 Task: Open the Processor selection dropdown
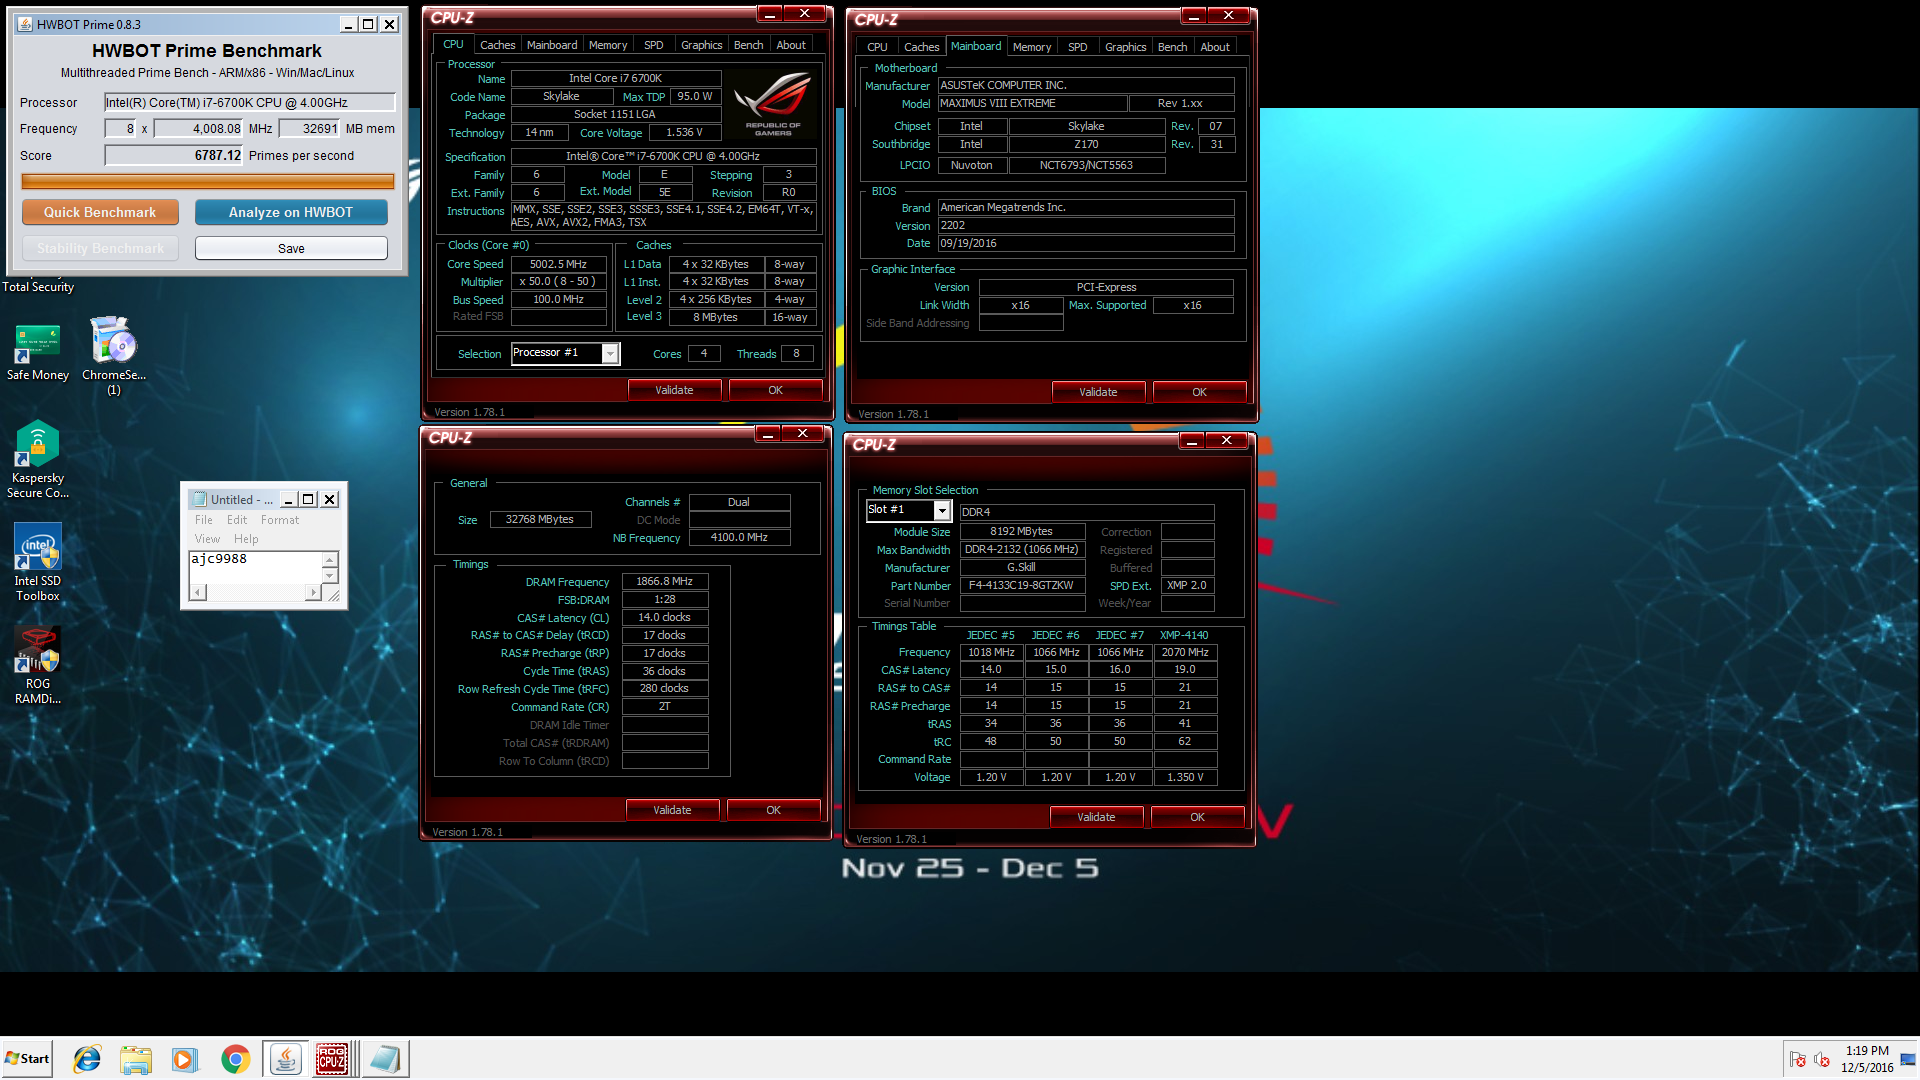pos(609,353)
